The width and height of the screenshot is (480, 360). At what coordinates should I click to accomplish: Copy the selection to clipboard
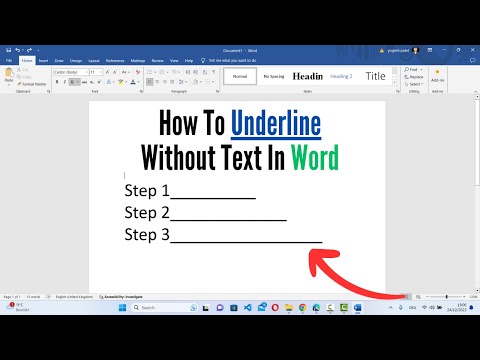click(24, 77)
